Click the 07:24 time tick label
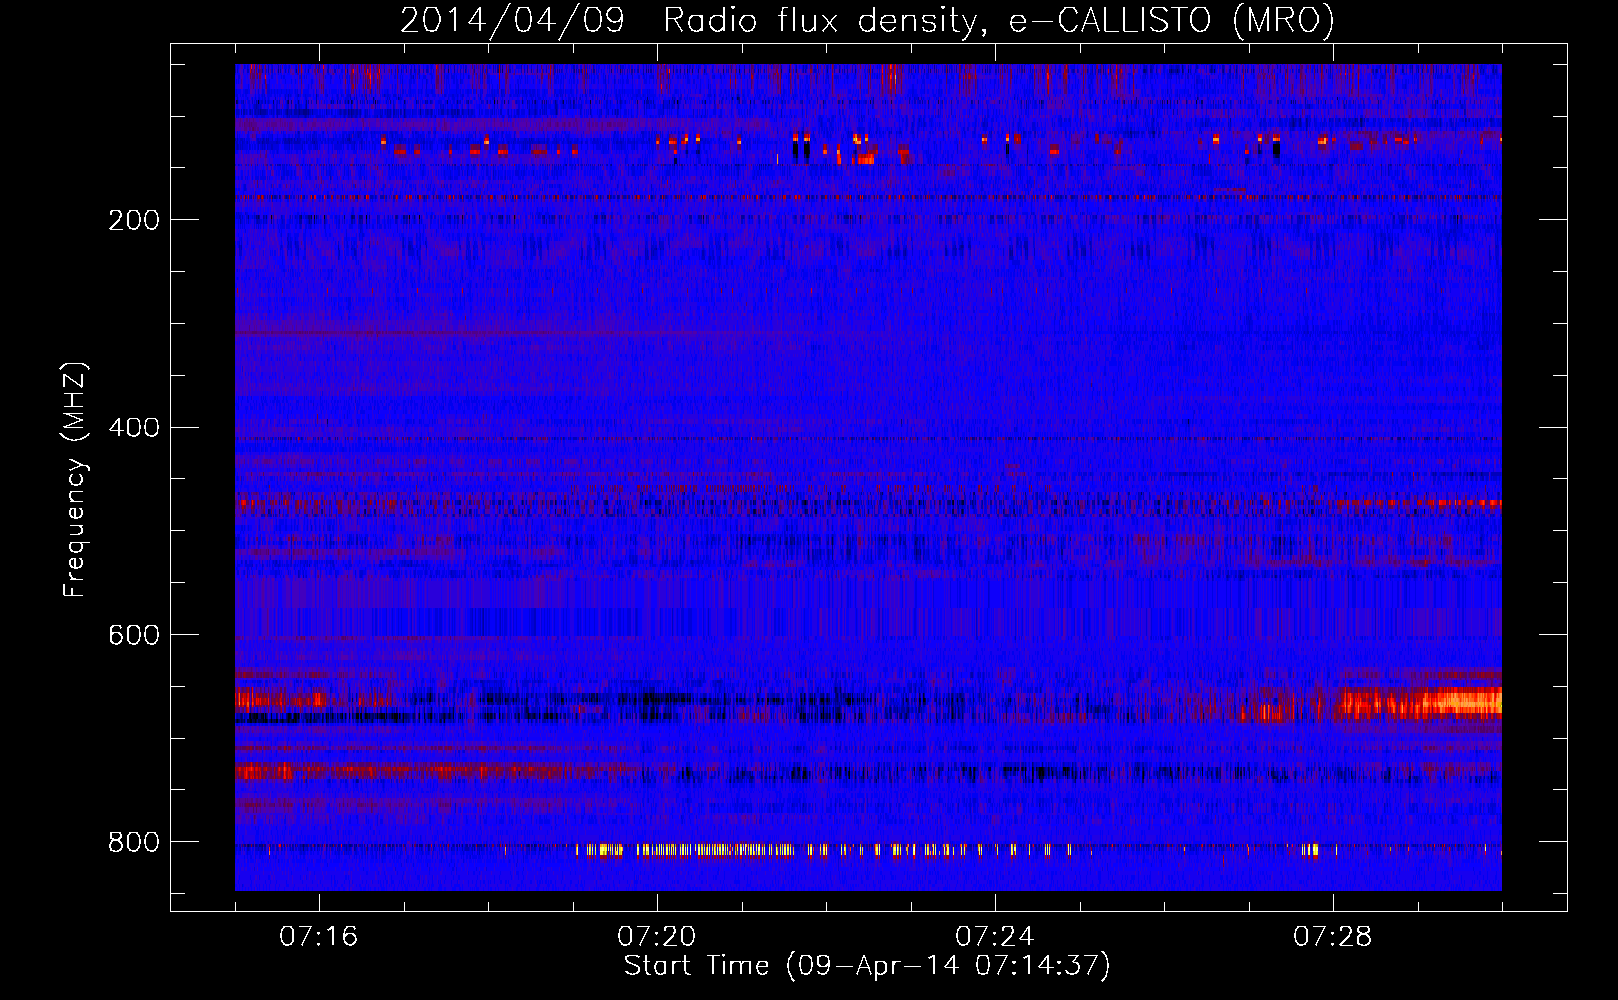Screen dimensions: 1618x1000 point(995,936)
